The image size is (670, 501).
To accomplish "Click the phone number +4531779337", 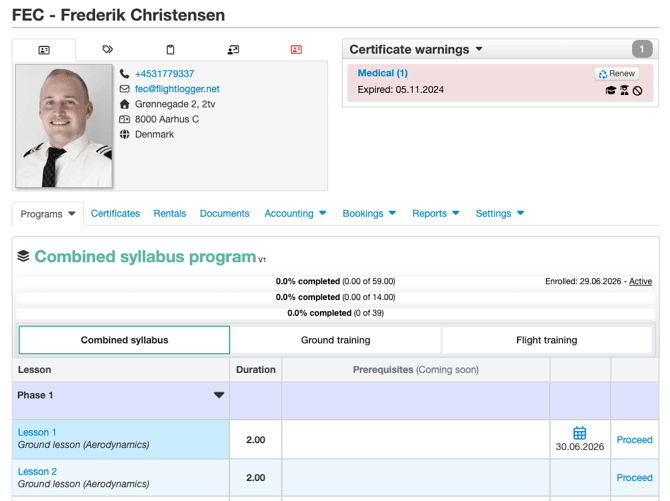I will pos(165,74).
